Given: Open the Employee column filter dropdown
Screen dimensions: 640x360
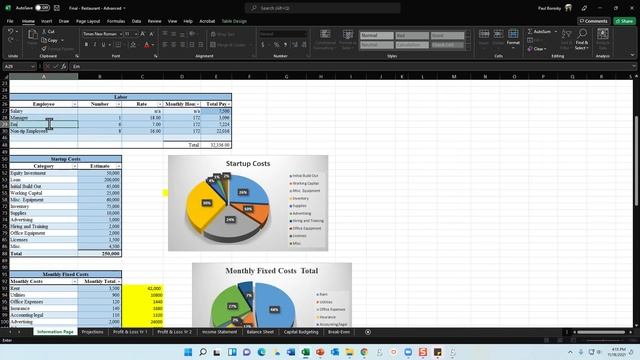Looking at the screenshot, I should (x=75, y=104).
